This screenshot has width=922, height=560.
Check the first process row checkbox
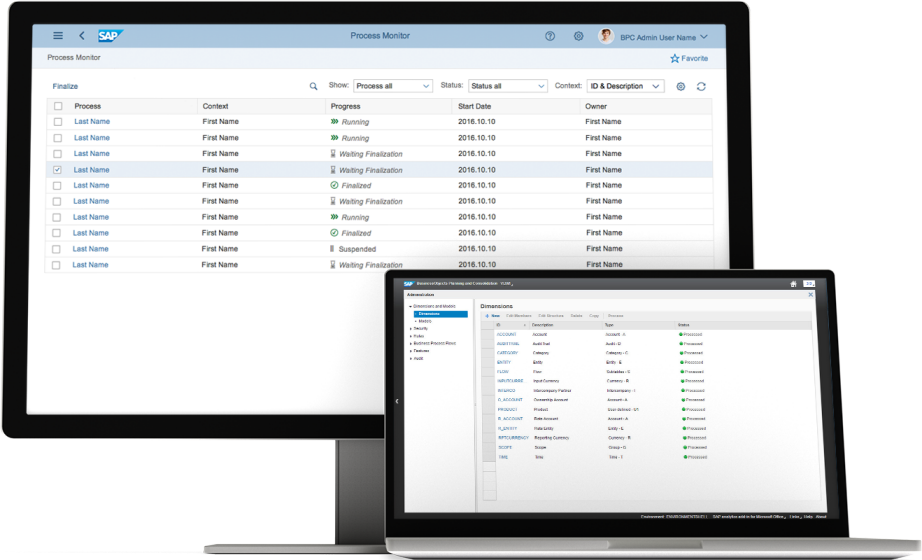tap(57, 122)
